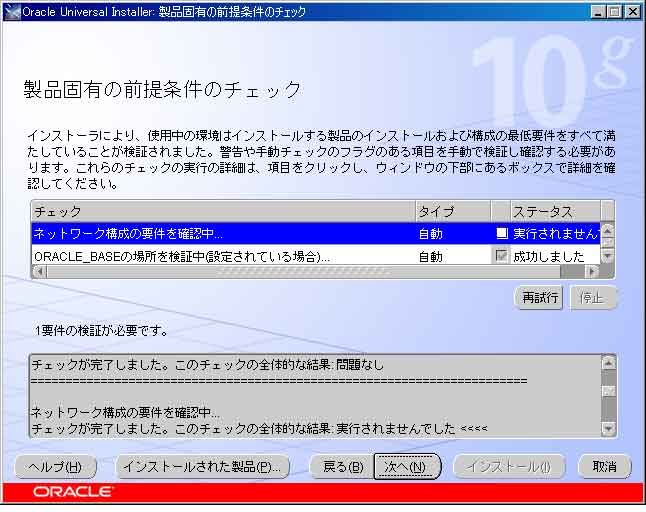Minimize the Oracle Universal Installer window
This screenshot has height=512, width=646.
[x=598, y=12]
